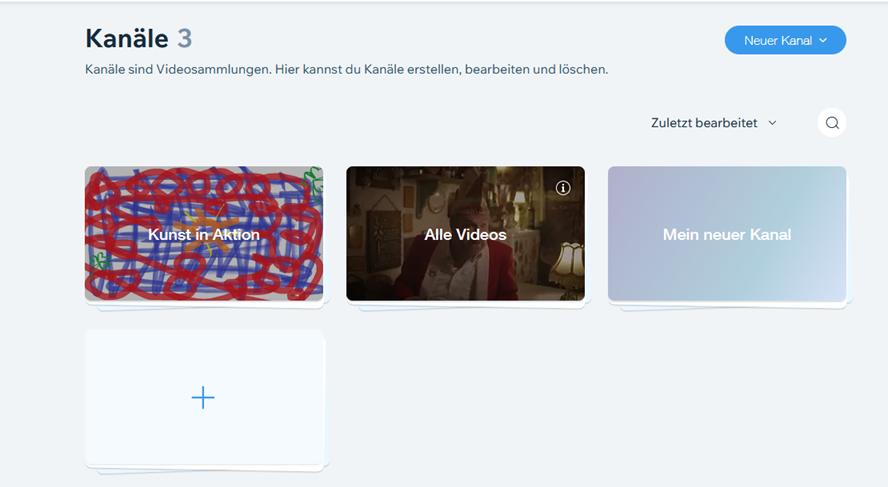Click the search magnifier icon
This screenshot has width=888, height=487.
pyautogui.click(x=832, y=123)
